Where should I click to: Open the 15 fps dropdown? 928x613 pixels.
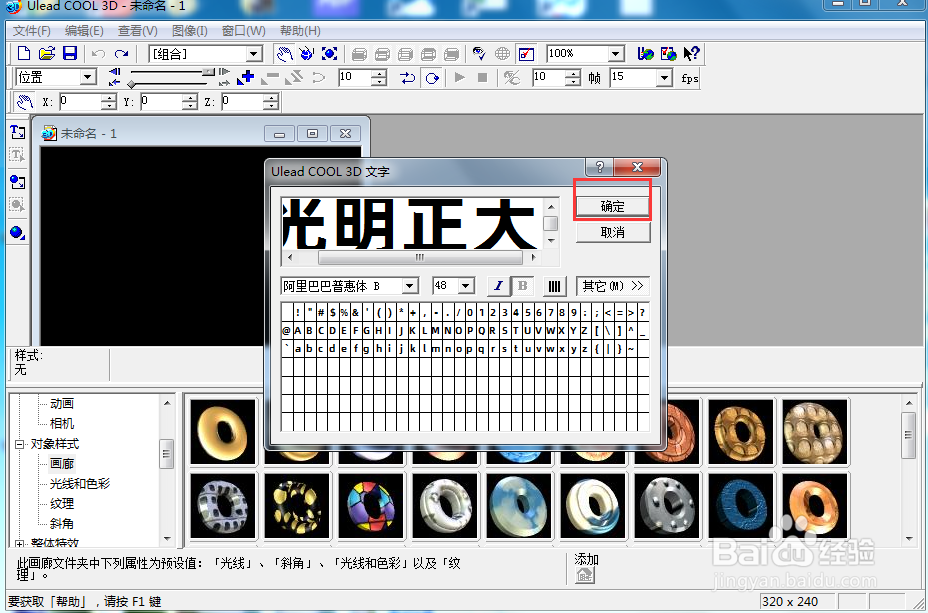665,78
